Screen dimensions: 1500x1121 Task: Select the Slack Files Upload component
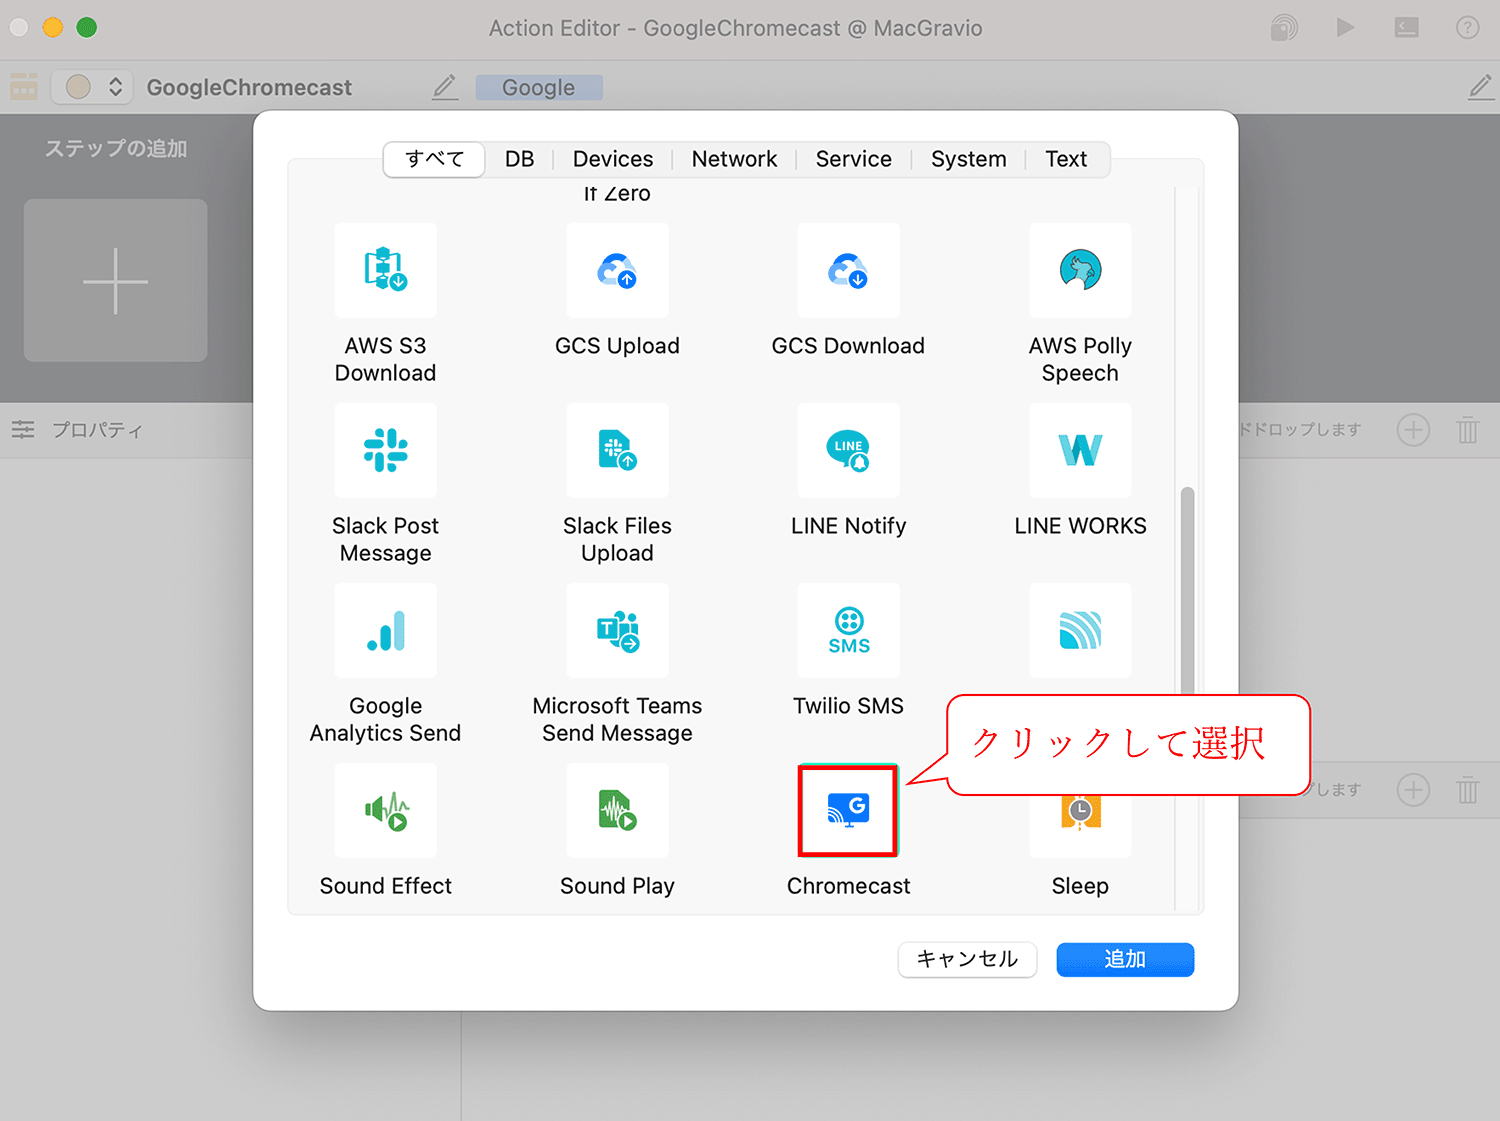coord(617,450)
